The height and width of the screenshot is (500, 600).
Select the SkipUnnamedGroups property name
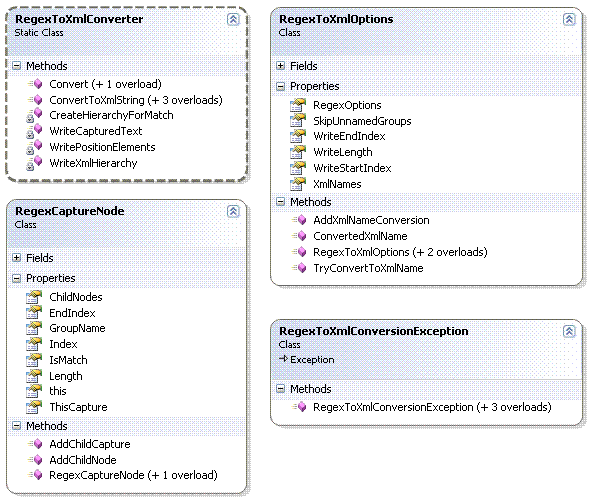pos(362,121)
